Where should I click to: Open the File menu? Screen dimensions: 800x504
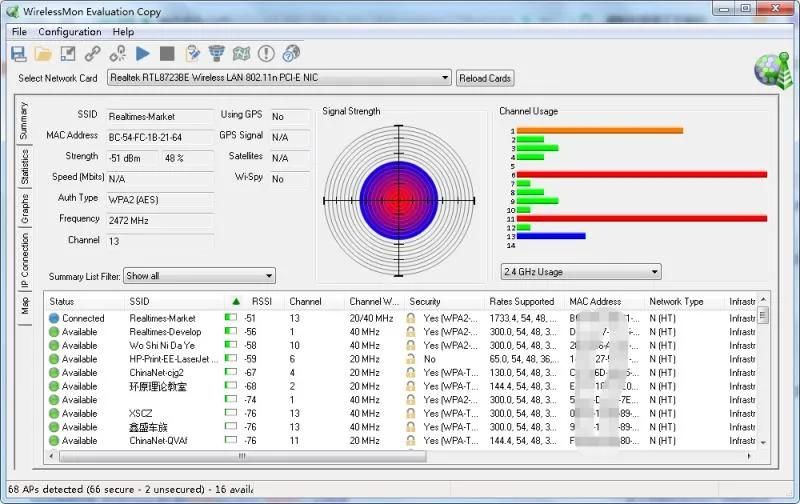coord(19,32)
